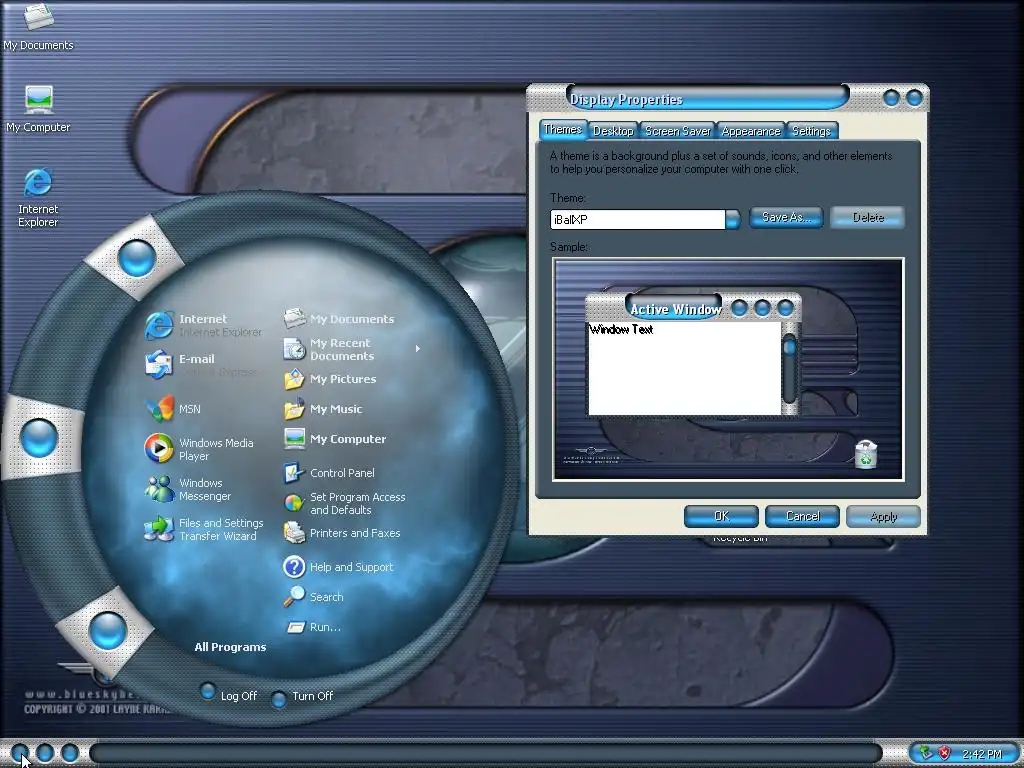Screen dimensions: 1024x768
Task: Open Internet Explorer from the start menu
Action: (x=204, y=325)
